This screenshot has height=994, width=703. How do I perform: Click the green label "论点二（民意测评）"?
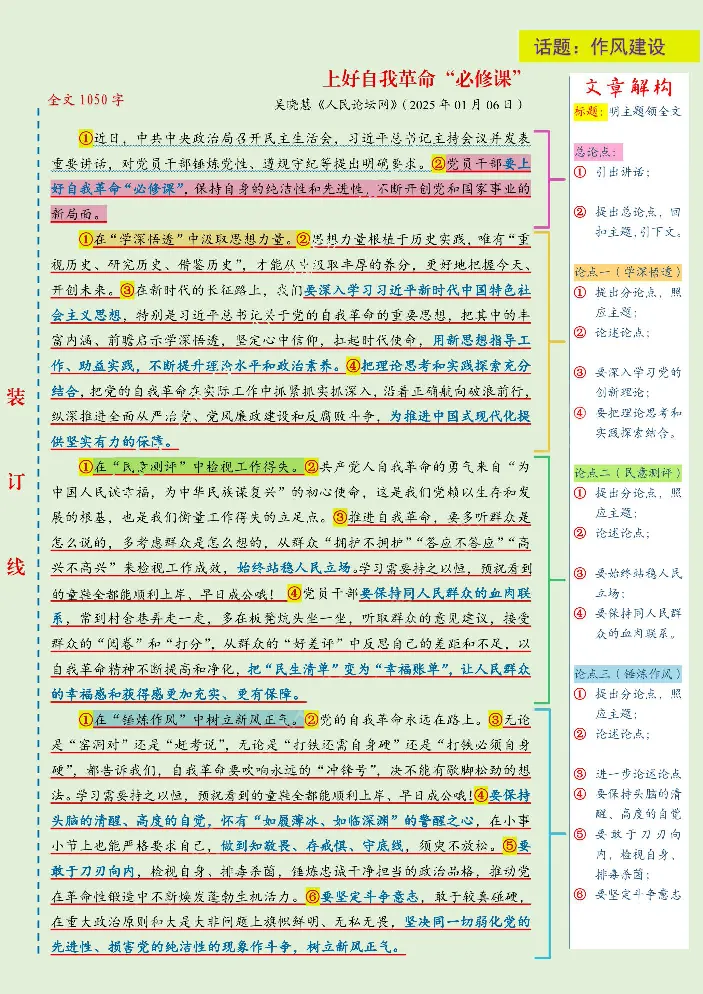(x=628, y=473)
